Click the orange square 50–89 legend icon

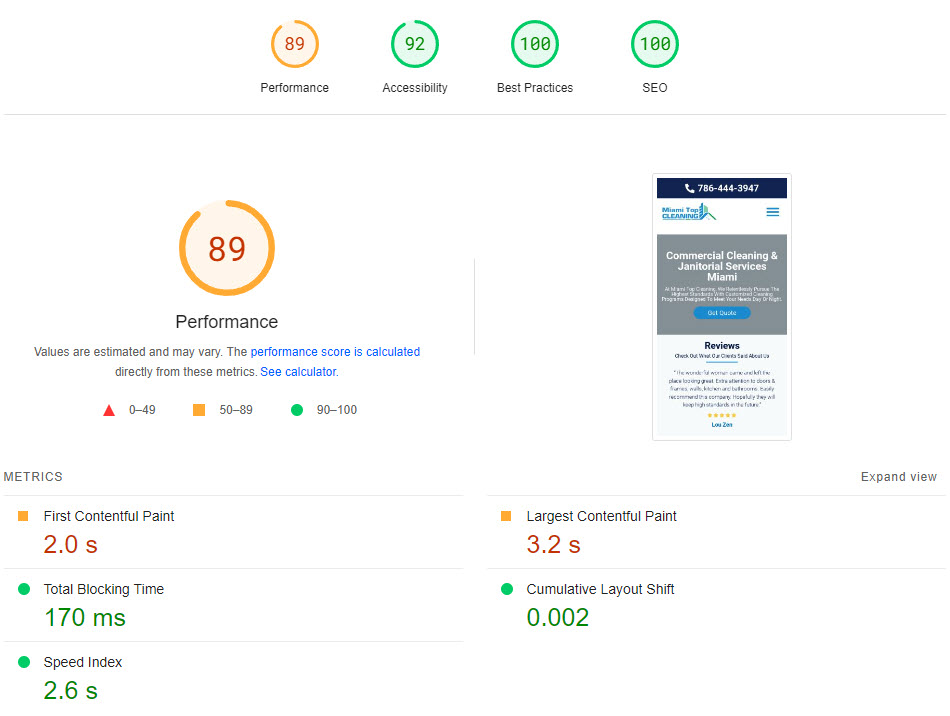coord(199,410)
